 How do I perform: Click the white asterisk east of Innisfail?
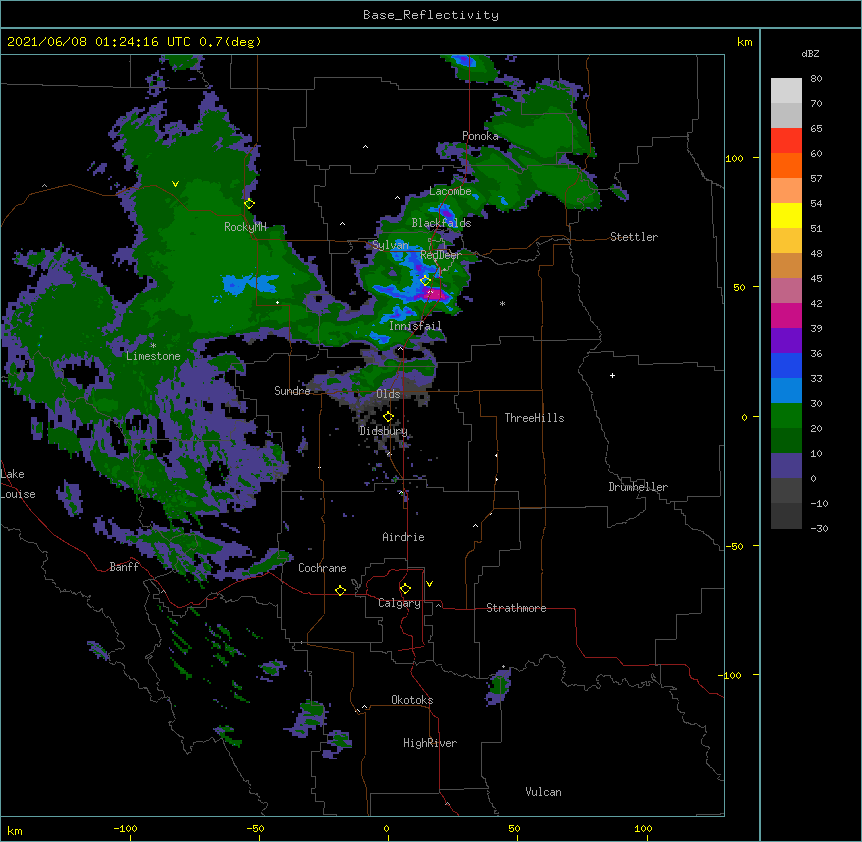tap(502, 303)
